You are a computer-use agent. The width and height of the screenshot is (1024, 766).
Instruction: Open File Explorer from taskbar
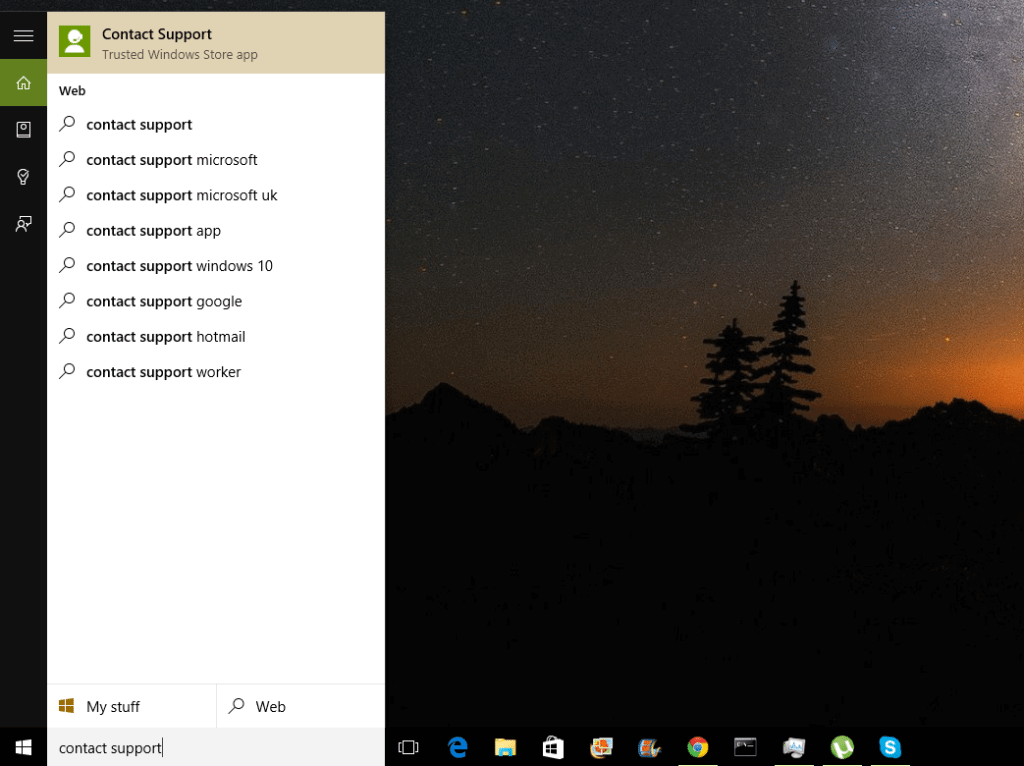pos(505,747)
